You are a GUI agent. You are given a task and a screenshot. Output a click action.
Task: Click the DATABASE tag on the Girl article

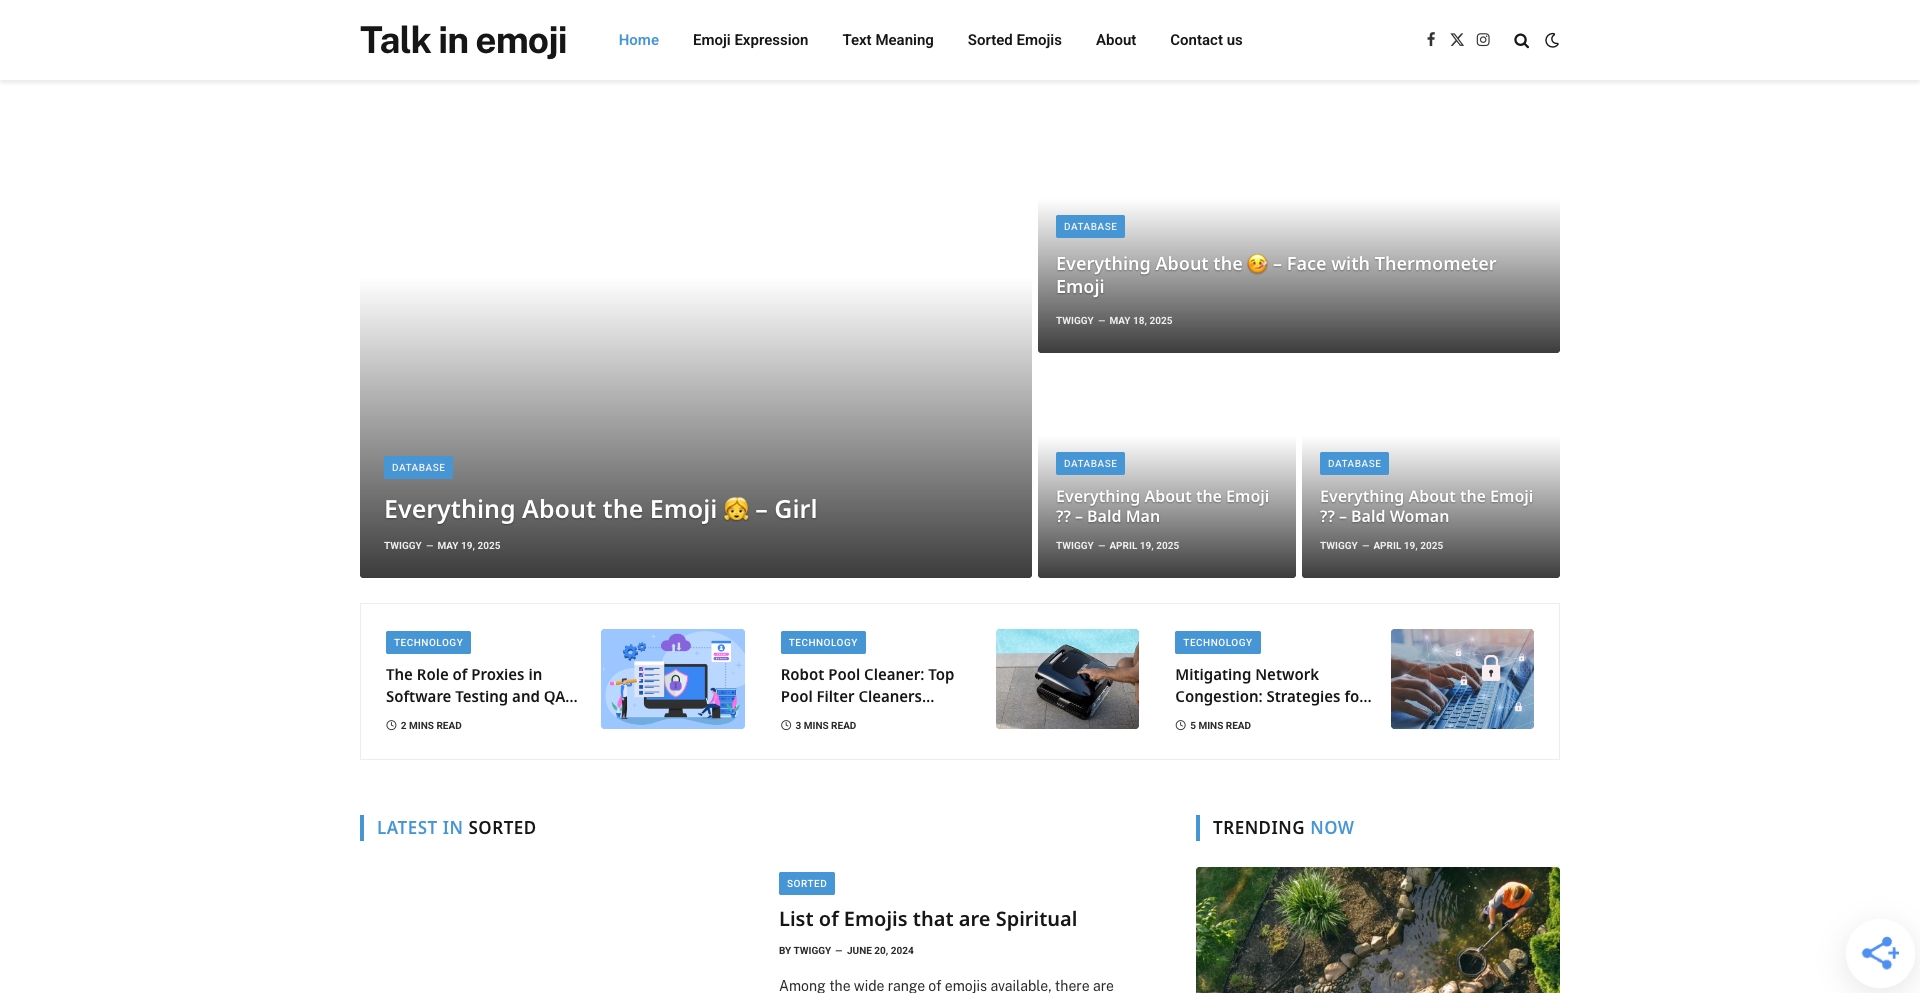(x=418, y=467)
